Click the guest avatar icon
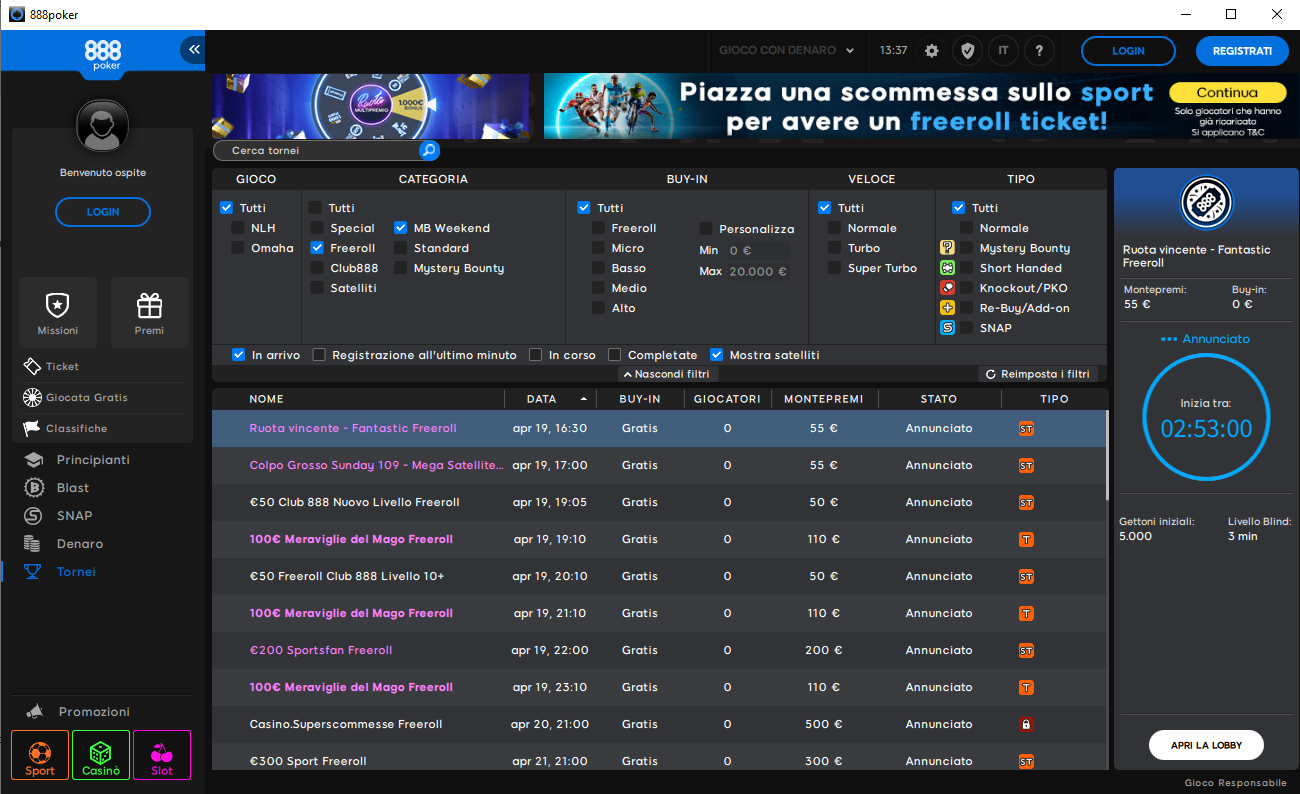The width and height of the screenshot is (1300, 794). pyautogui.click(x=103, y=128)
